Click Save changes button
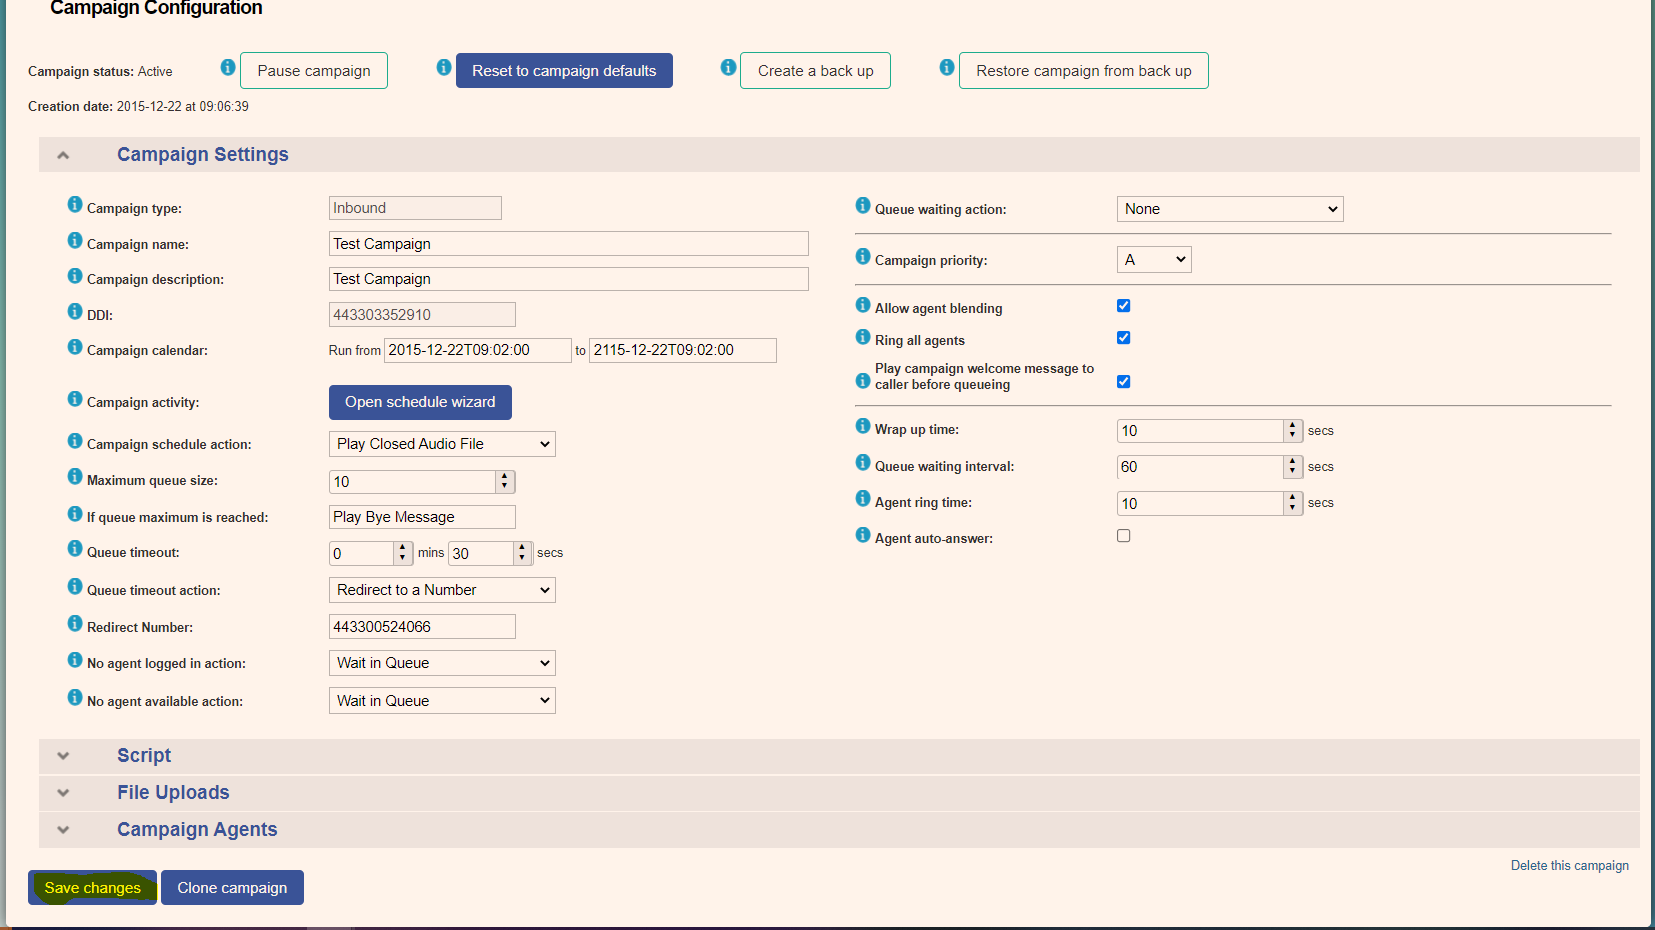This screenshot has width=1655, height=930. (x=92, y=888)
